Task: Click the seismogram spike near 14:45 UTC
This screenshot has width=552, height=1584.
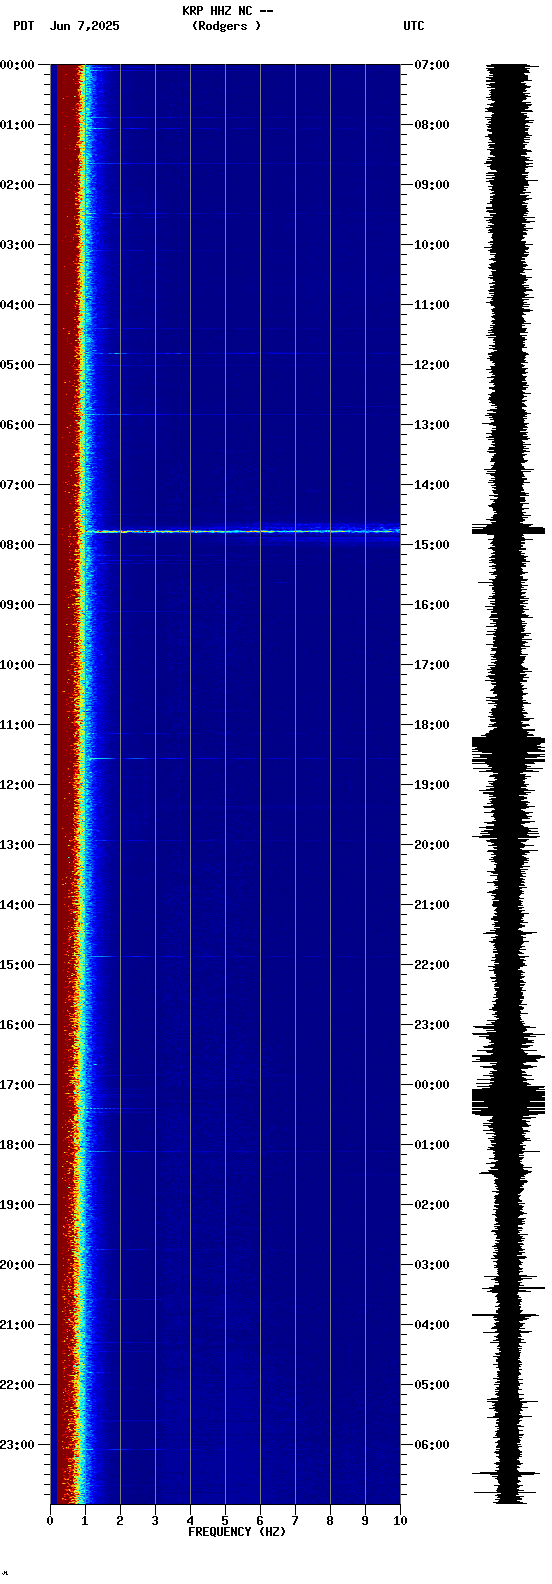Action: 509,530
